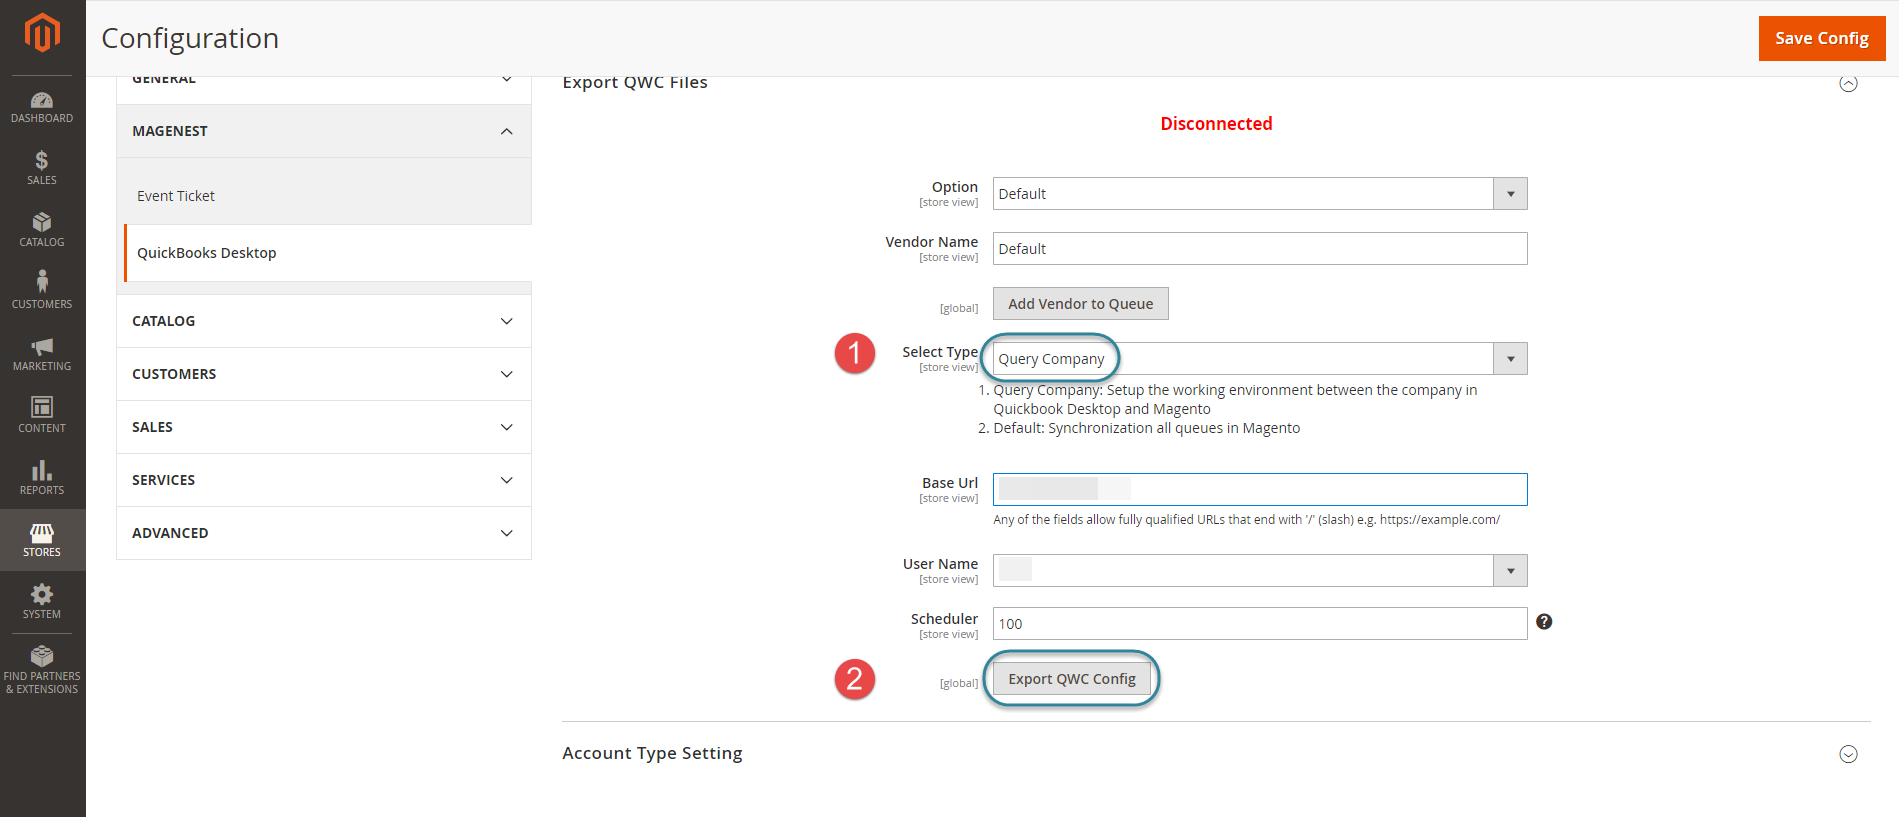Open the Select Type dropdown
Screen dimensions: 1899x817
click(x=1259, y=359)
